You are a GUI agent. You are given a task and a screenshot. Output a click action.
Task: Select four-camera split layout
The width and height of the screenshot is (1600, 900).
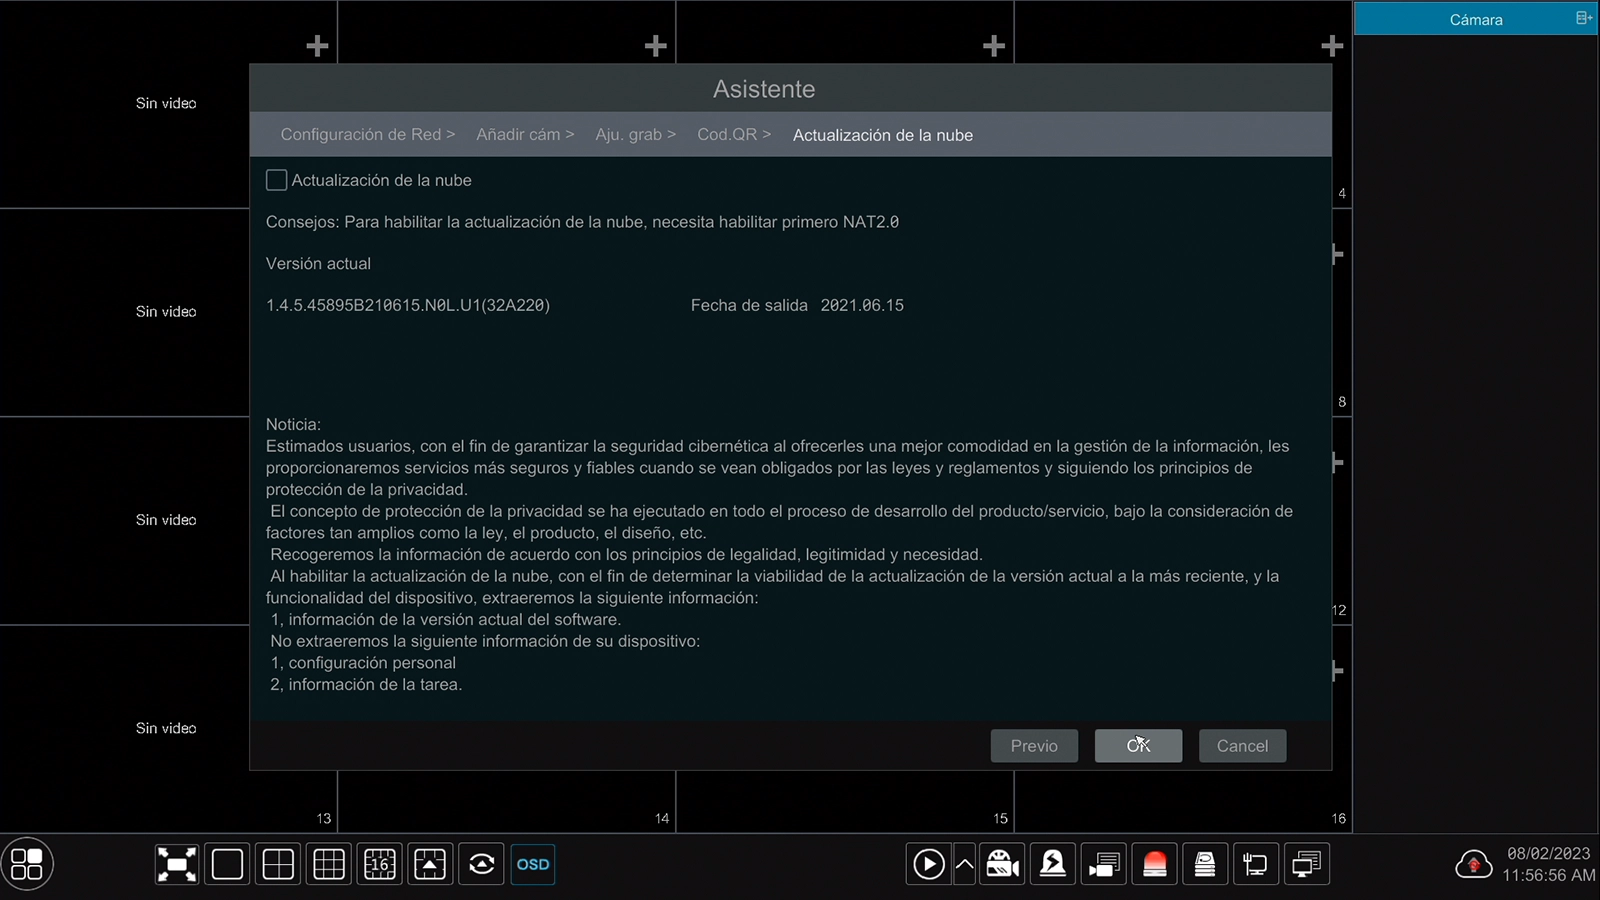coord(278,864)
